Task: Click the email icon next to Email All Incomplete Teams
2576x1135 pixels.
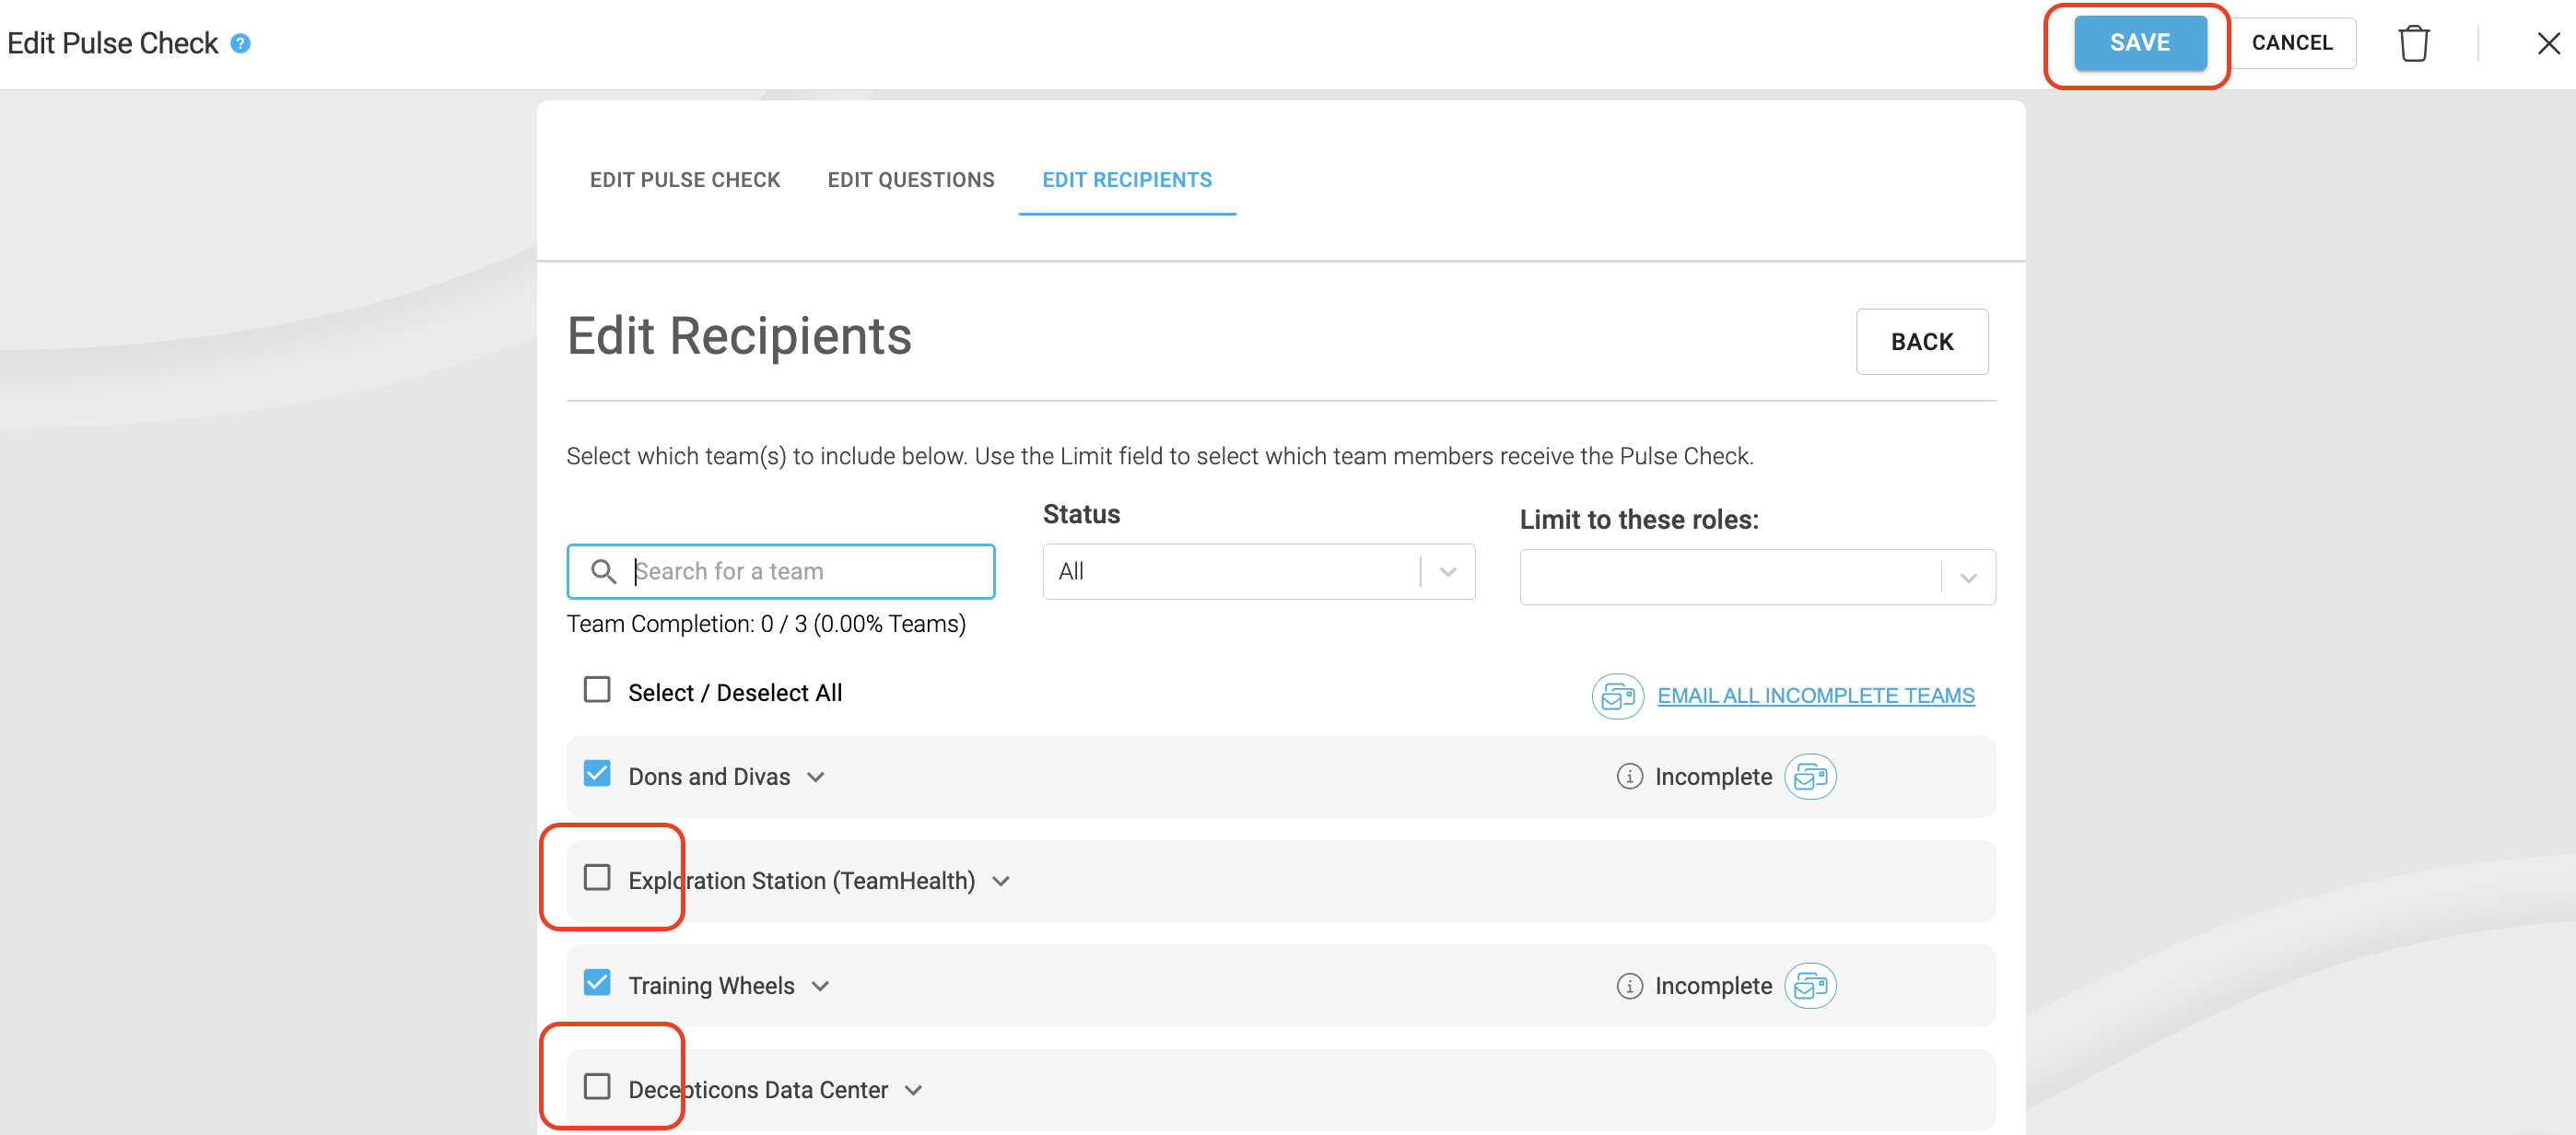Action: pos(1617,696)
